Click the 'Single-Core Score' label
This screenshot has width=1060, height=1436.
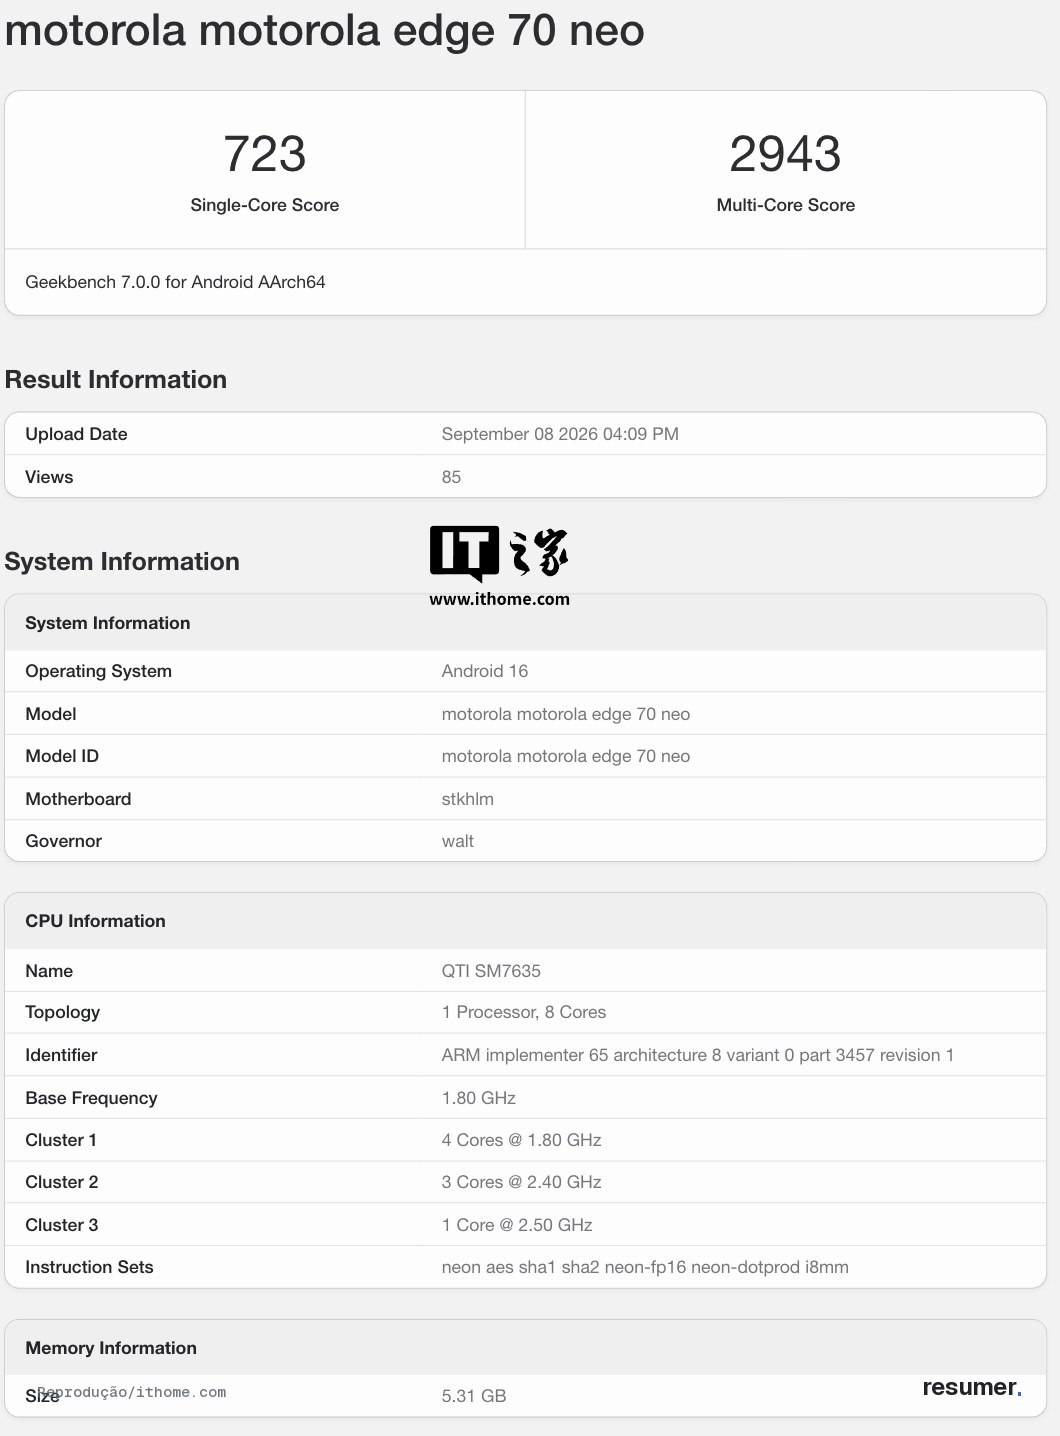tap(265, 205)
